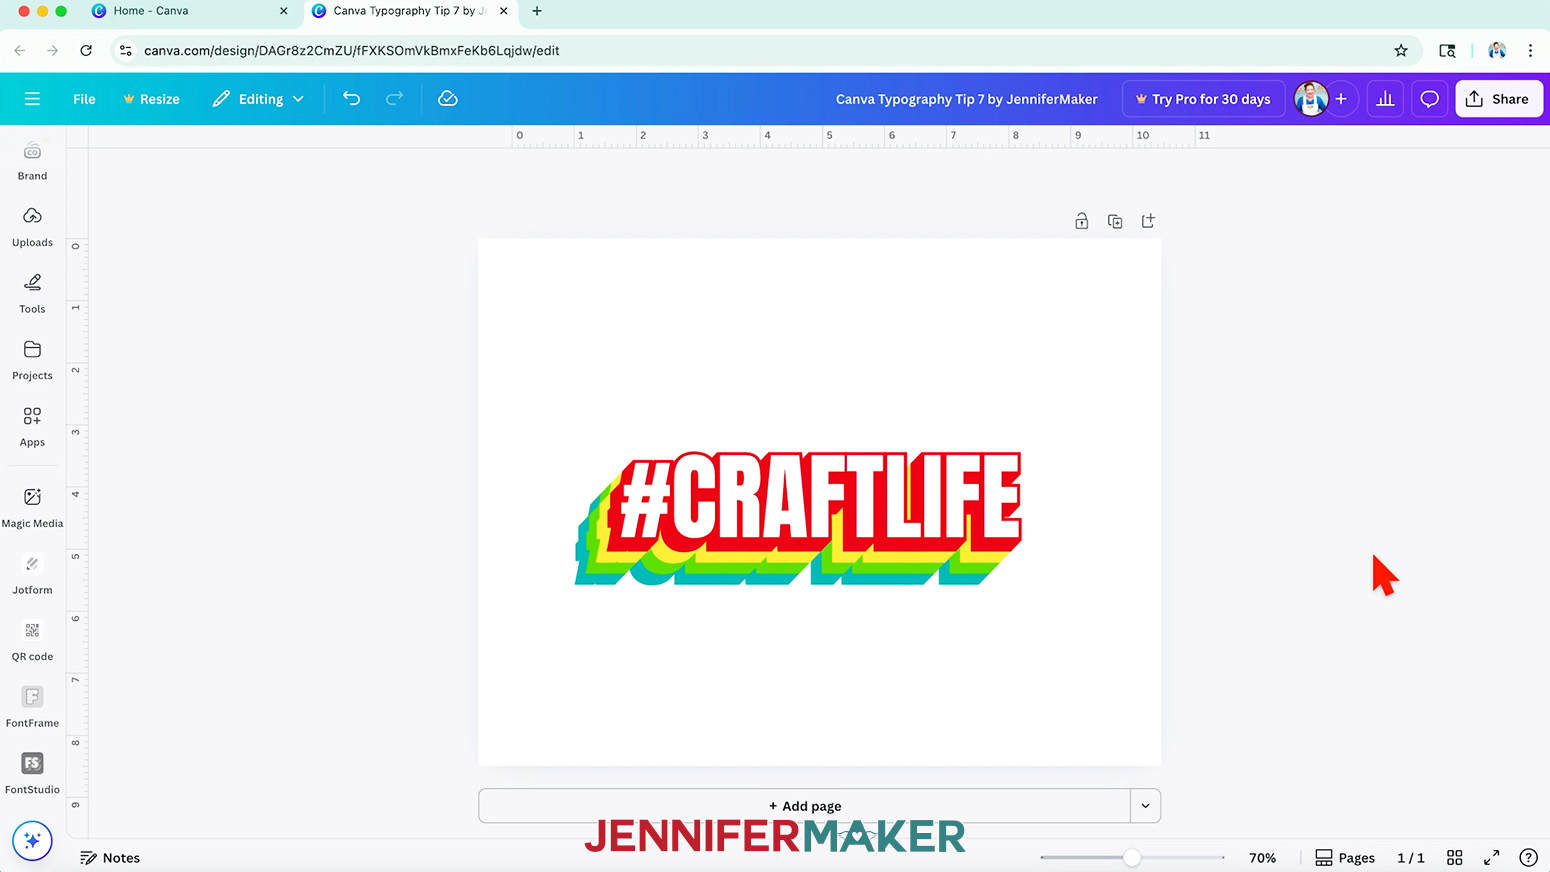This screenshot has height=872, width=1550.
Task: Click the Share button
Action: [1499, 99]
